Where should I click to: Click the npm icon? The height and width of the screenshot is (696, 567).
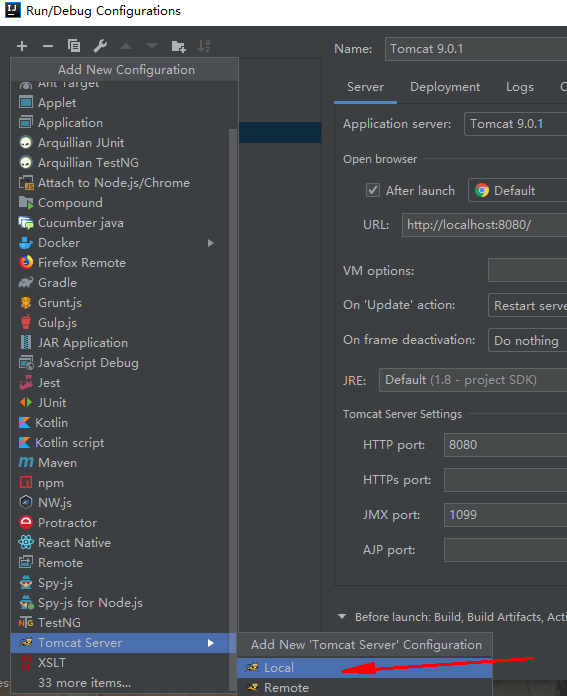(26, 482)
